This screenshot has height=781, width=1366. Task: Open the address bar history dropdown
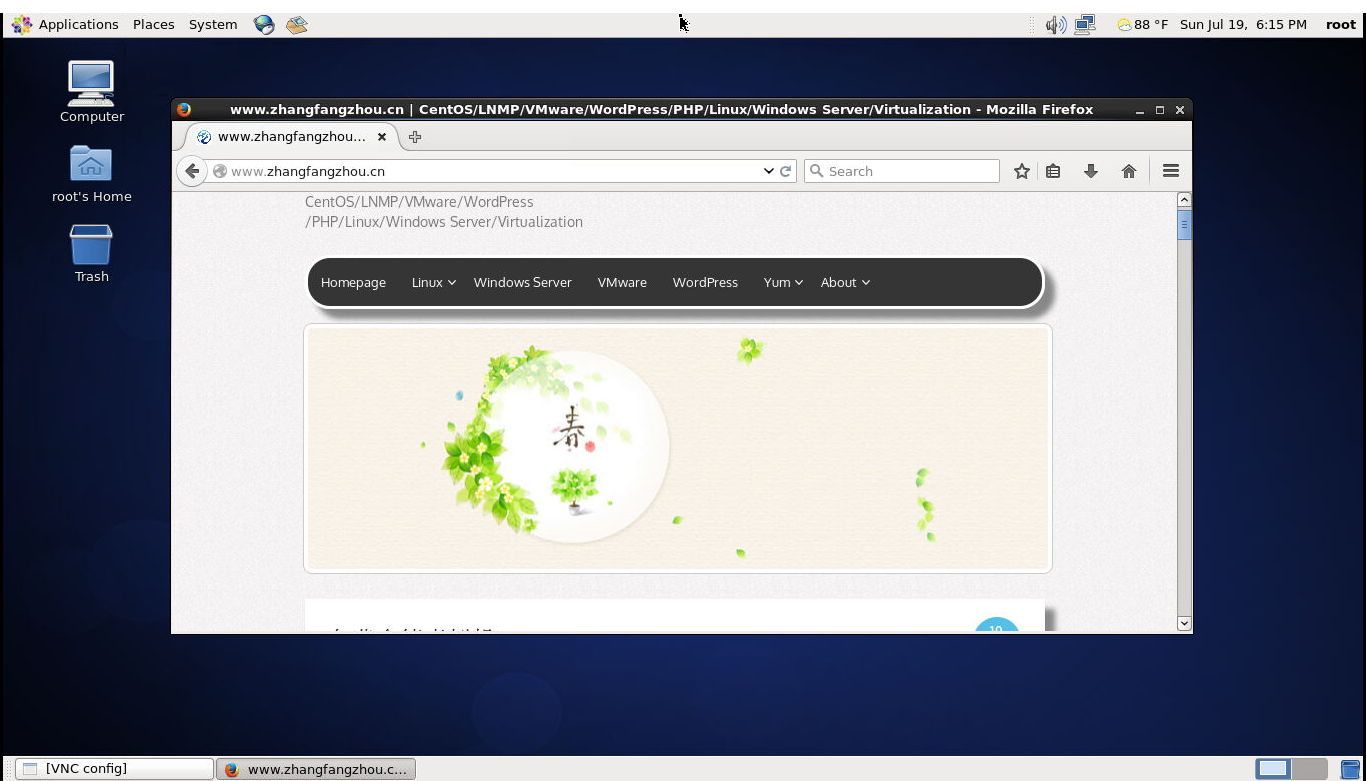point(768,171)
